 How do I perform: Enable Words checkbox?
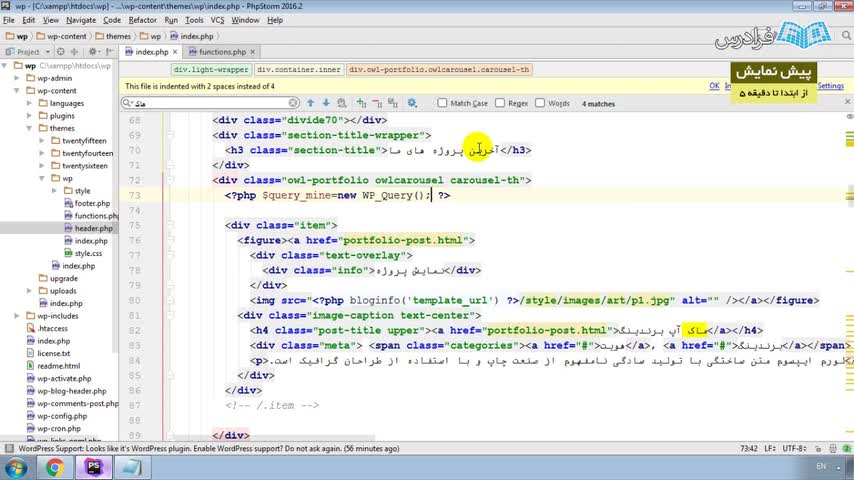pyautogui.click(x=540, y=102)
